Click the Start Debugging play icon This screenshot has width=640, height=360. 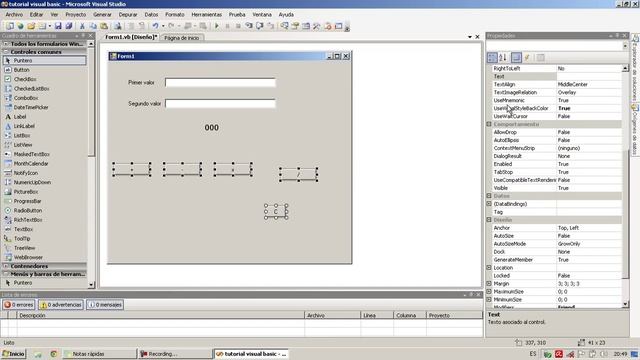(217, 26)
